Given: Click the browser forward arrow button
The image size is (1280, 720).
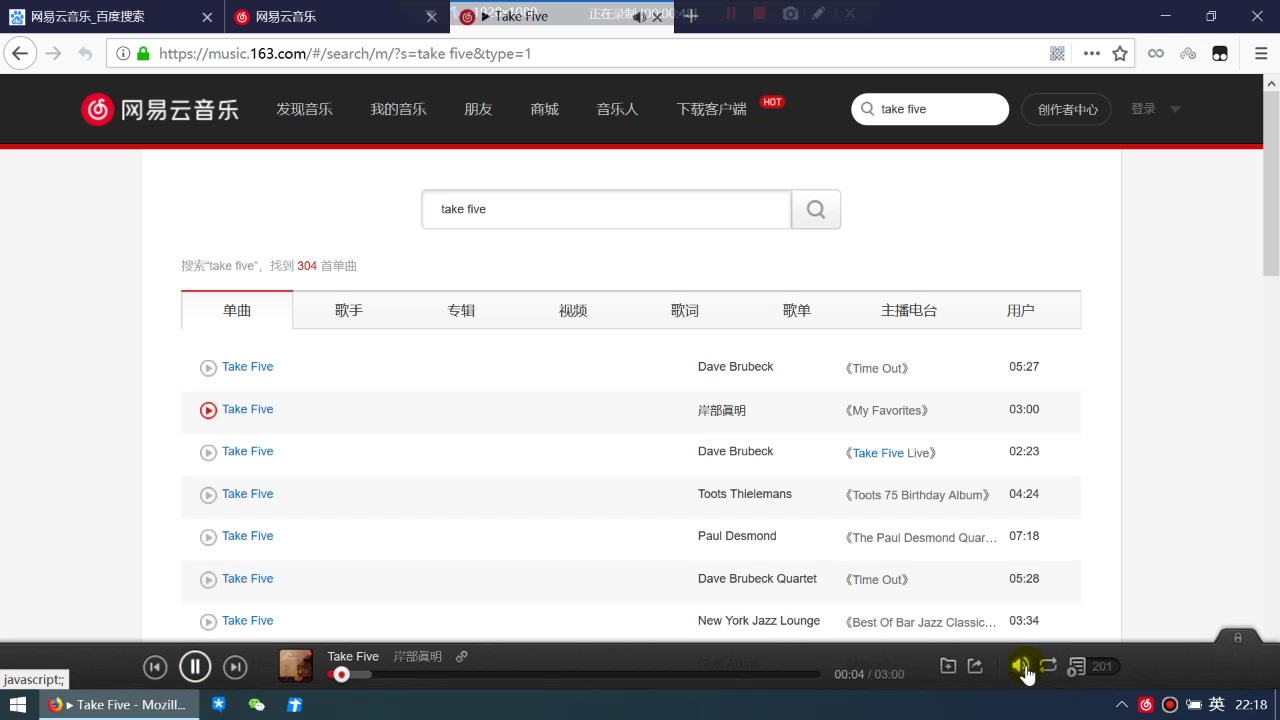Looking at the screenshot, I should (53, 54).
